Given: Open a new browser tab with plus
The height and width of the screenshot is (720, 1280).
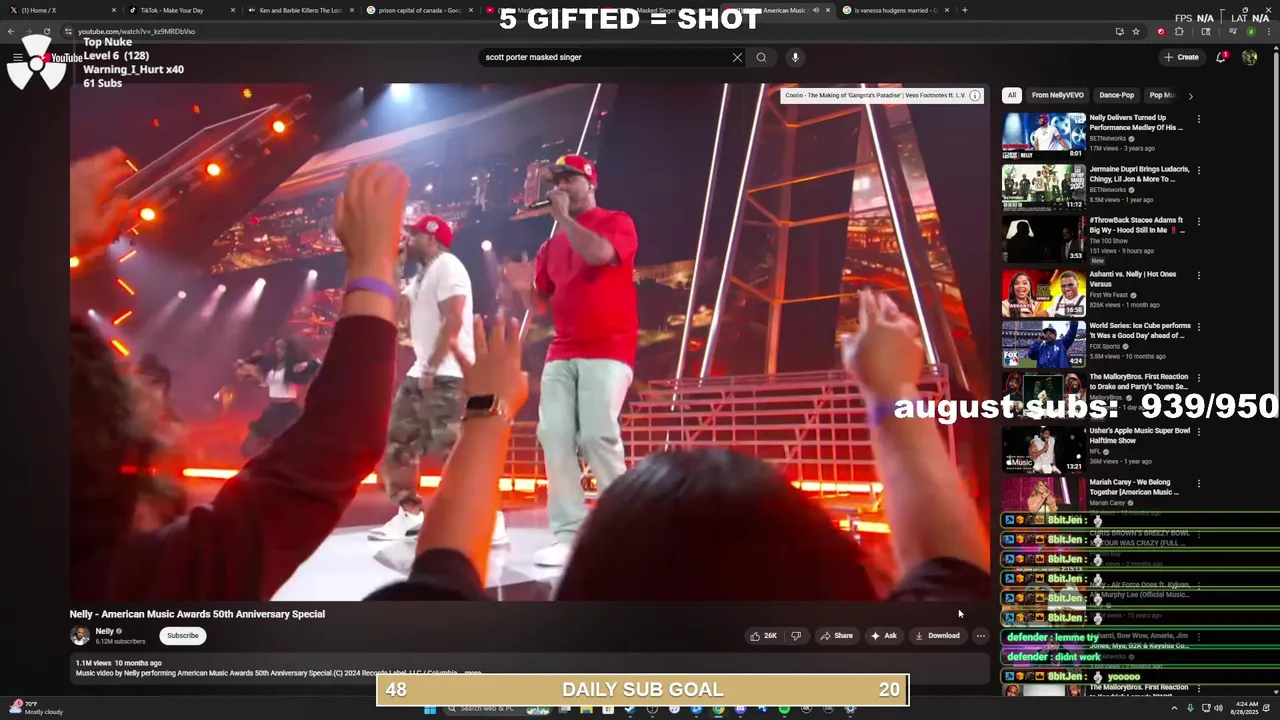Looking at the screenshot, I should [x=964, y=10].
